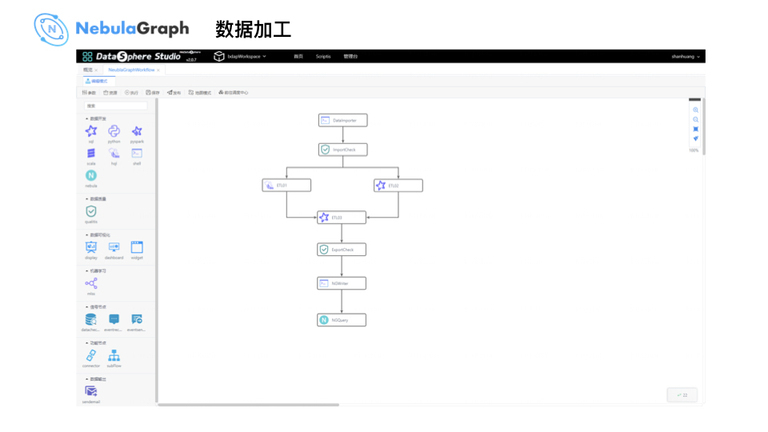This screenshot has width=768, height=432.
Task: Switch to the first overview tab
Action: click(x=88, y=70)
